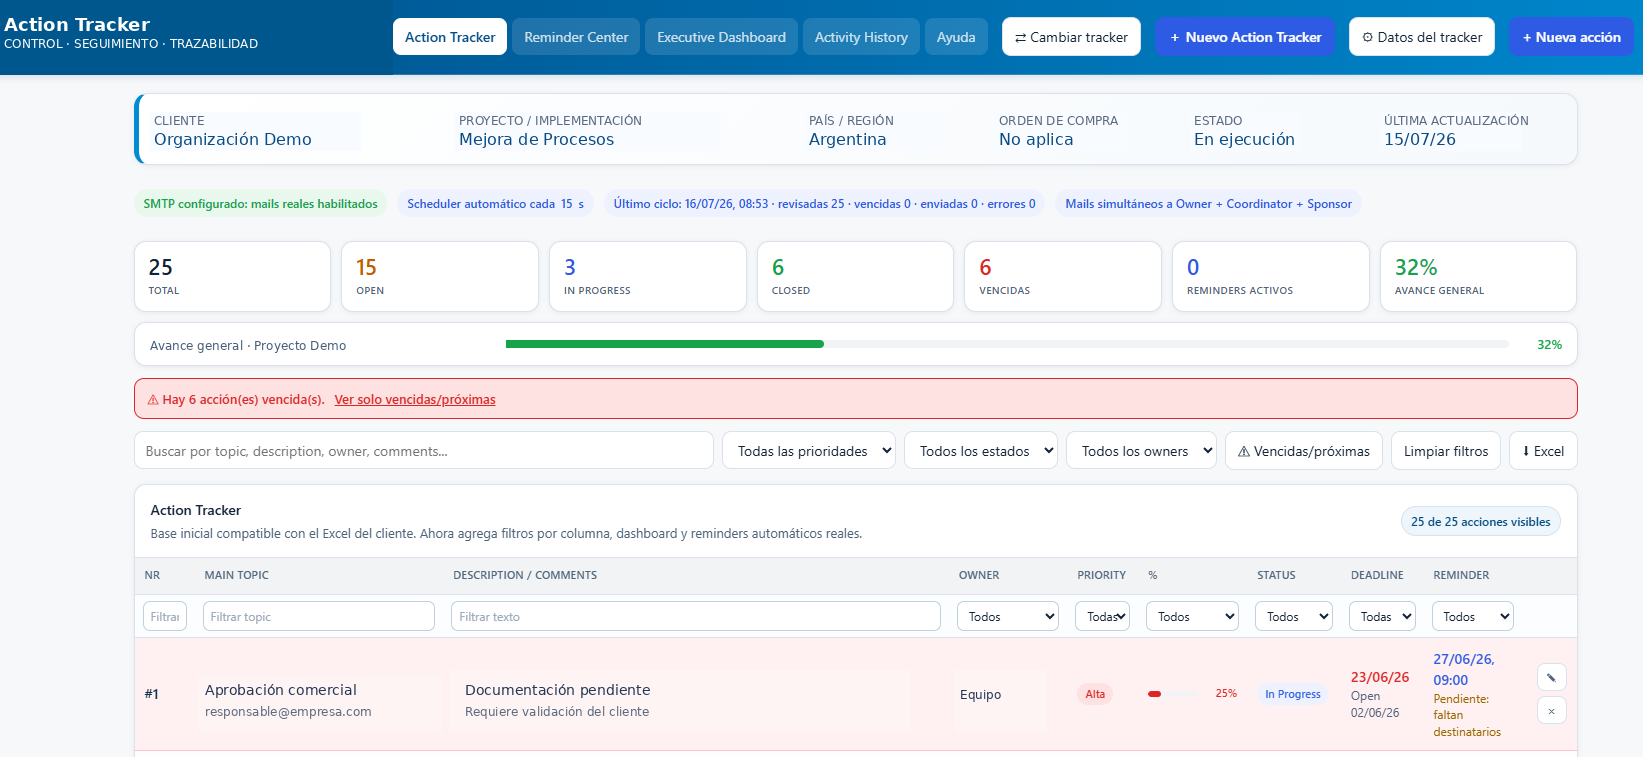1643x757 pixels.
Task: Select the 32% Avance General card
Action: [x=1478, y=276]
